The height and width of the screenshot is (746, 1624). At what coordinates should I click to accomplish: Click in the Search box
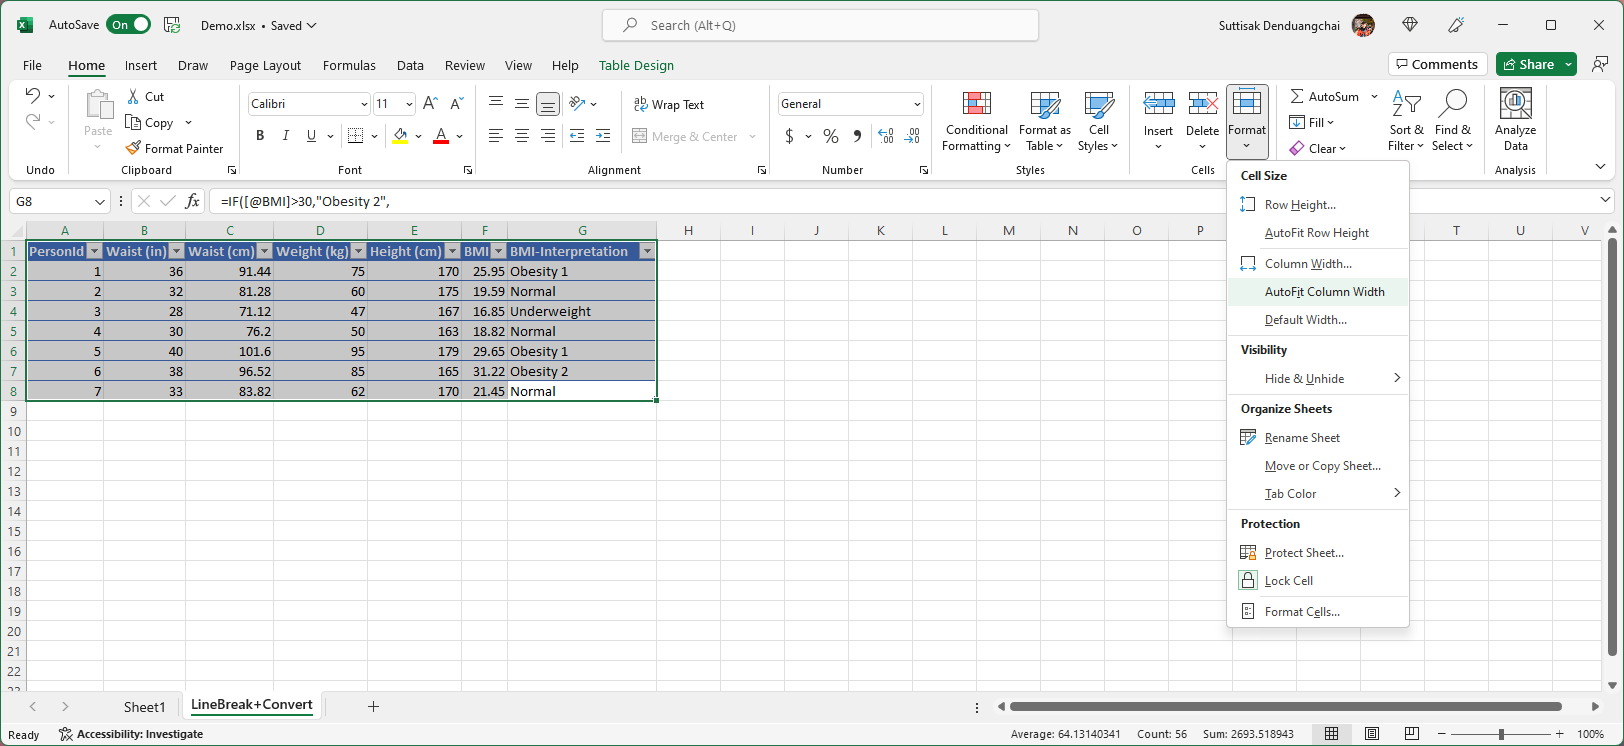click(x=820, y=25)
